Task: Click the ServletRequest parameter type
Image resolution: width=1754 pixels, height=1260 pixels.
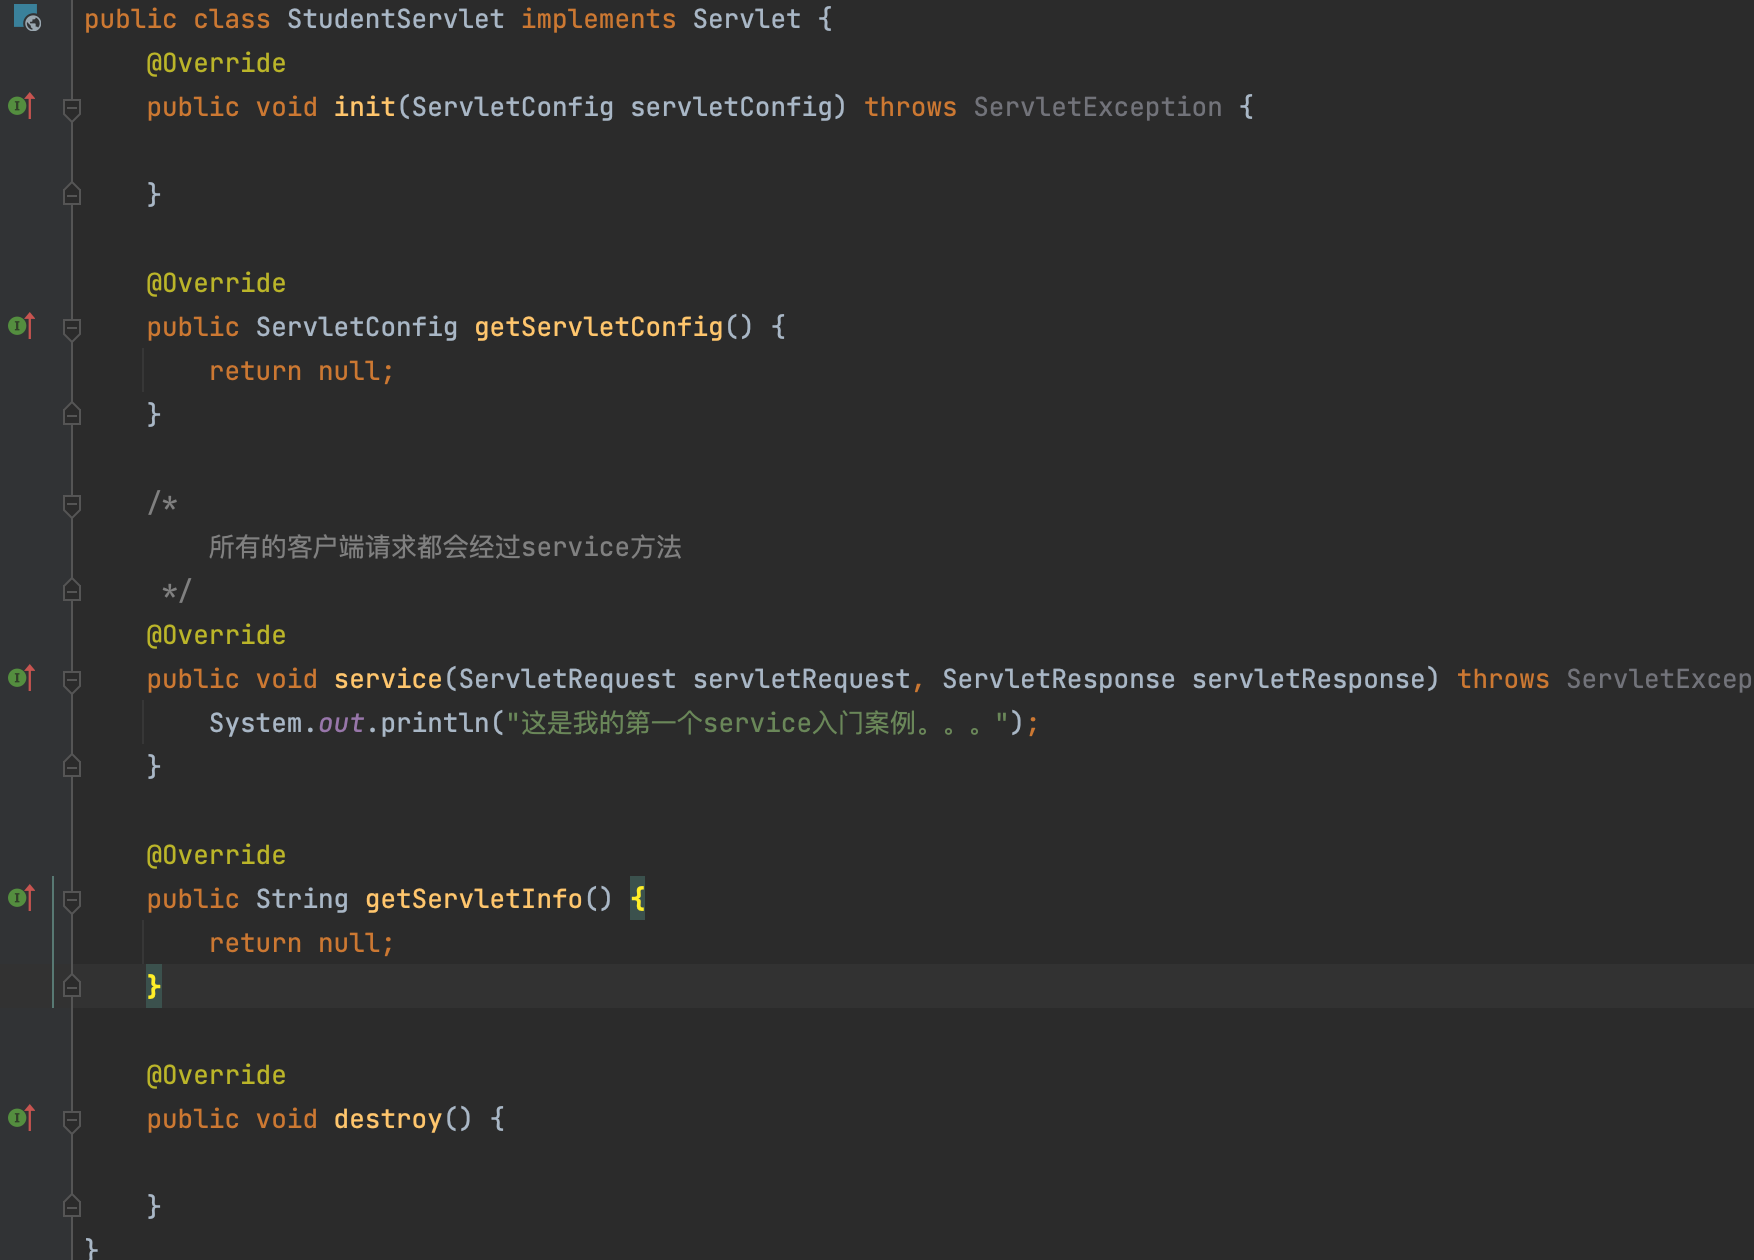Action: click(x=568, y=679)
